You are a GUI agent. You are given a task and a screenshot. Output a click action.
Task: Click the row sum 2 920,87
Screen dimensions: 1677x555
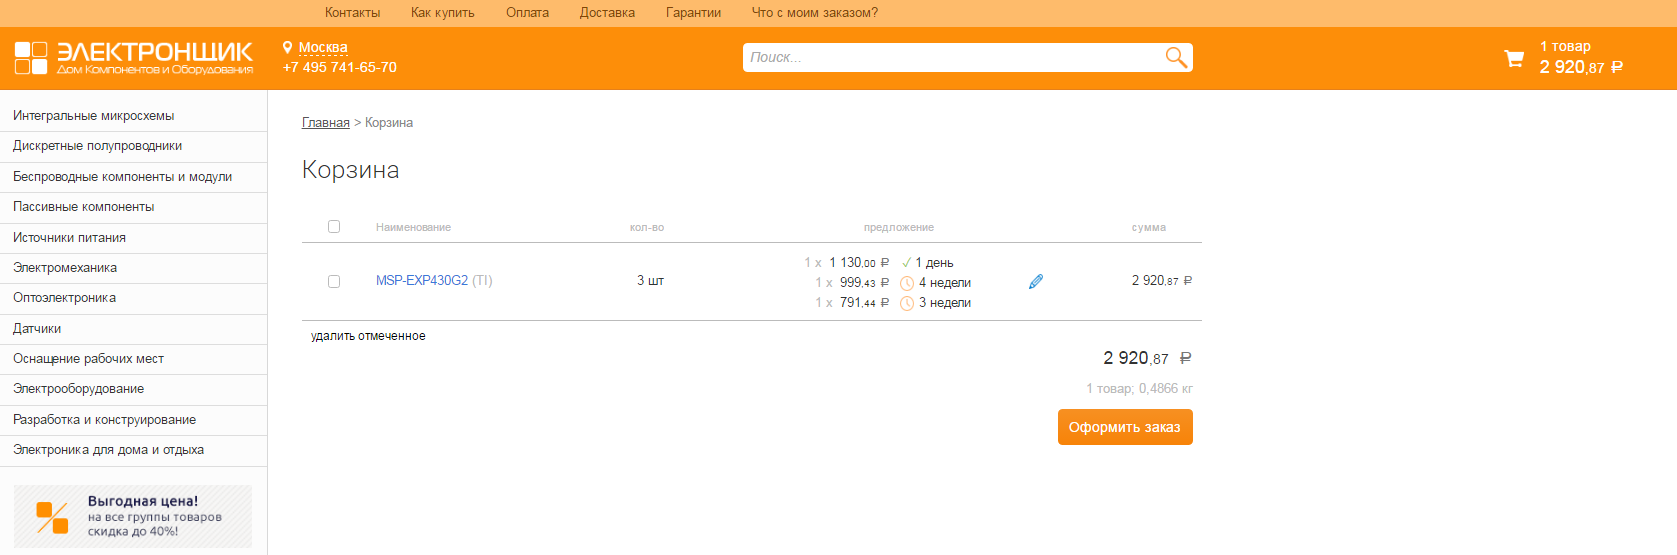tap(1162, 281)
